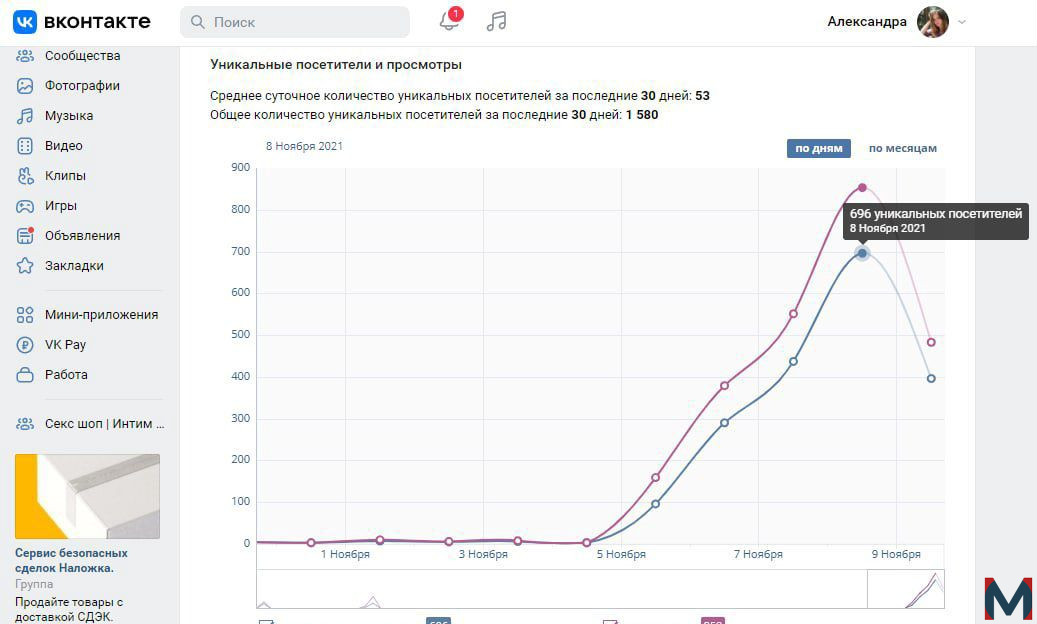Click the VKontakte logo icon

25,22
